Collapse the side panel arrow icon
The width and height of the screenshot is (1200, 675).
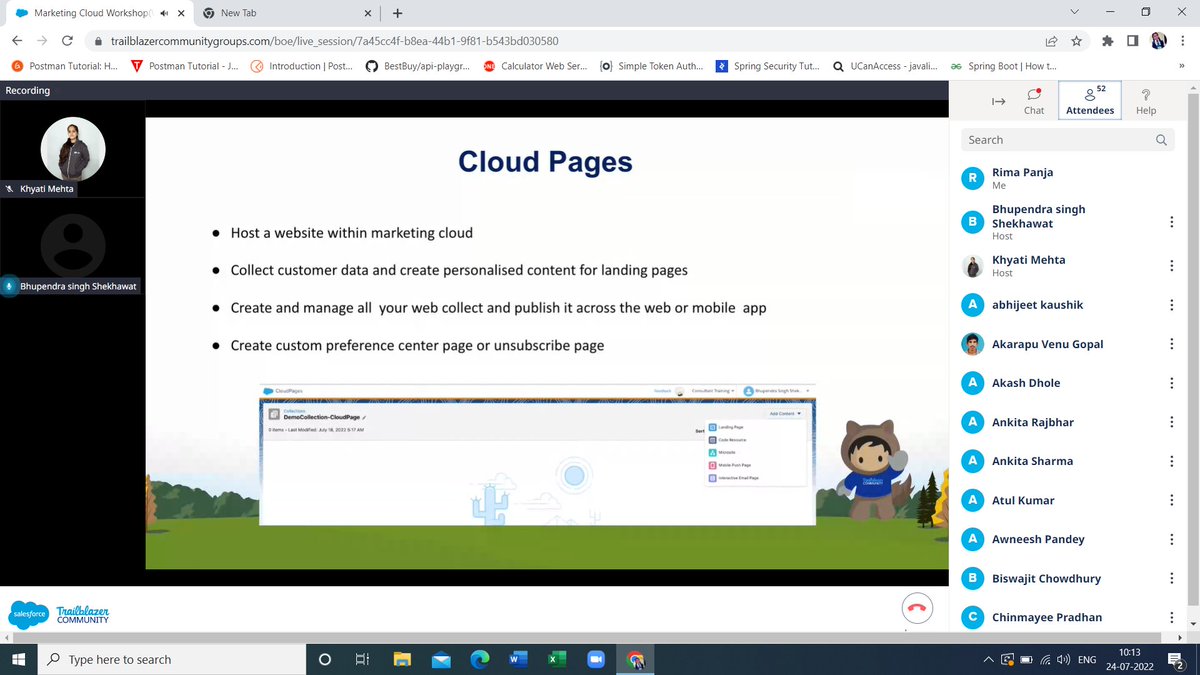point(997,101)
